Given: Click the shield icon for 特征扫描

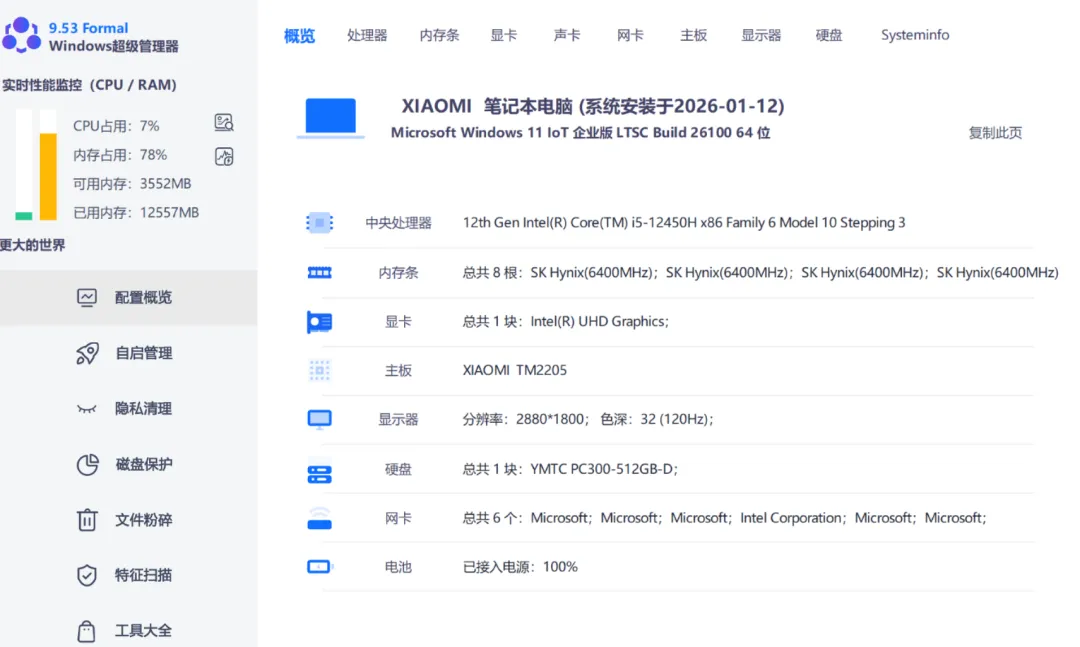Looking at the screenshot, I should pyautogui.click(x=87, y=575).
